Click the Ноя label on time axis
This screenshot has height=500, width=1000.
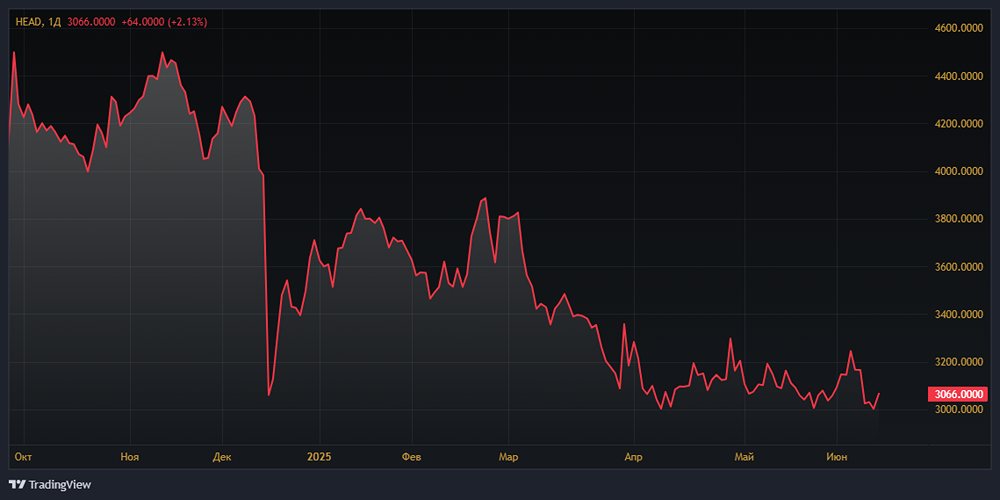pos(129,457)
